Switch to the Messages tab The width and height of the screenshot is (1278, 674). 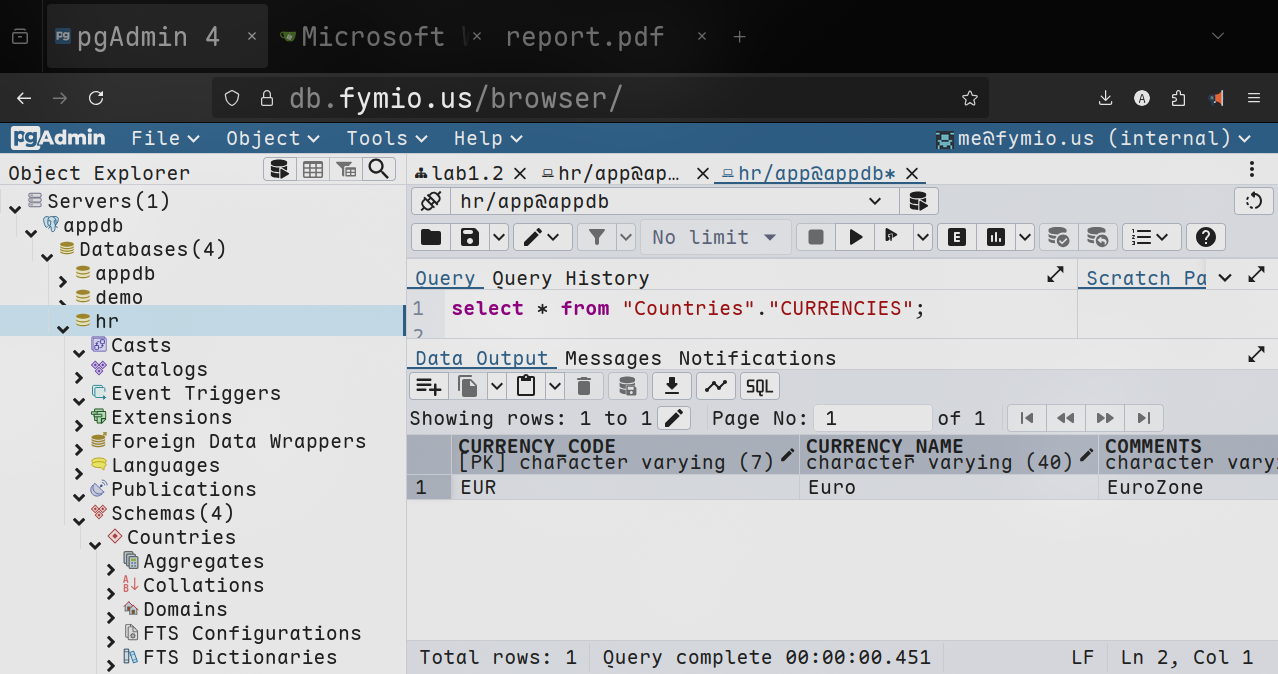click(613, 358)
